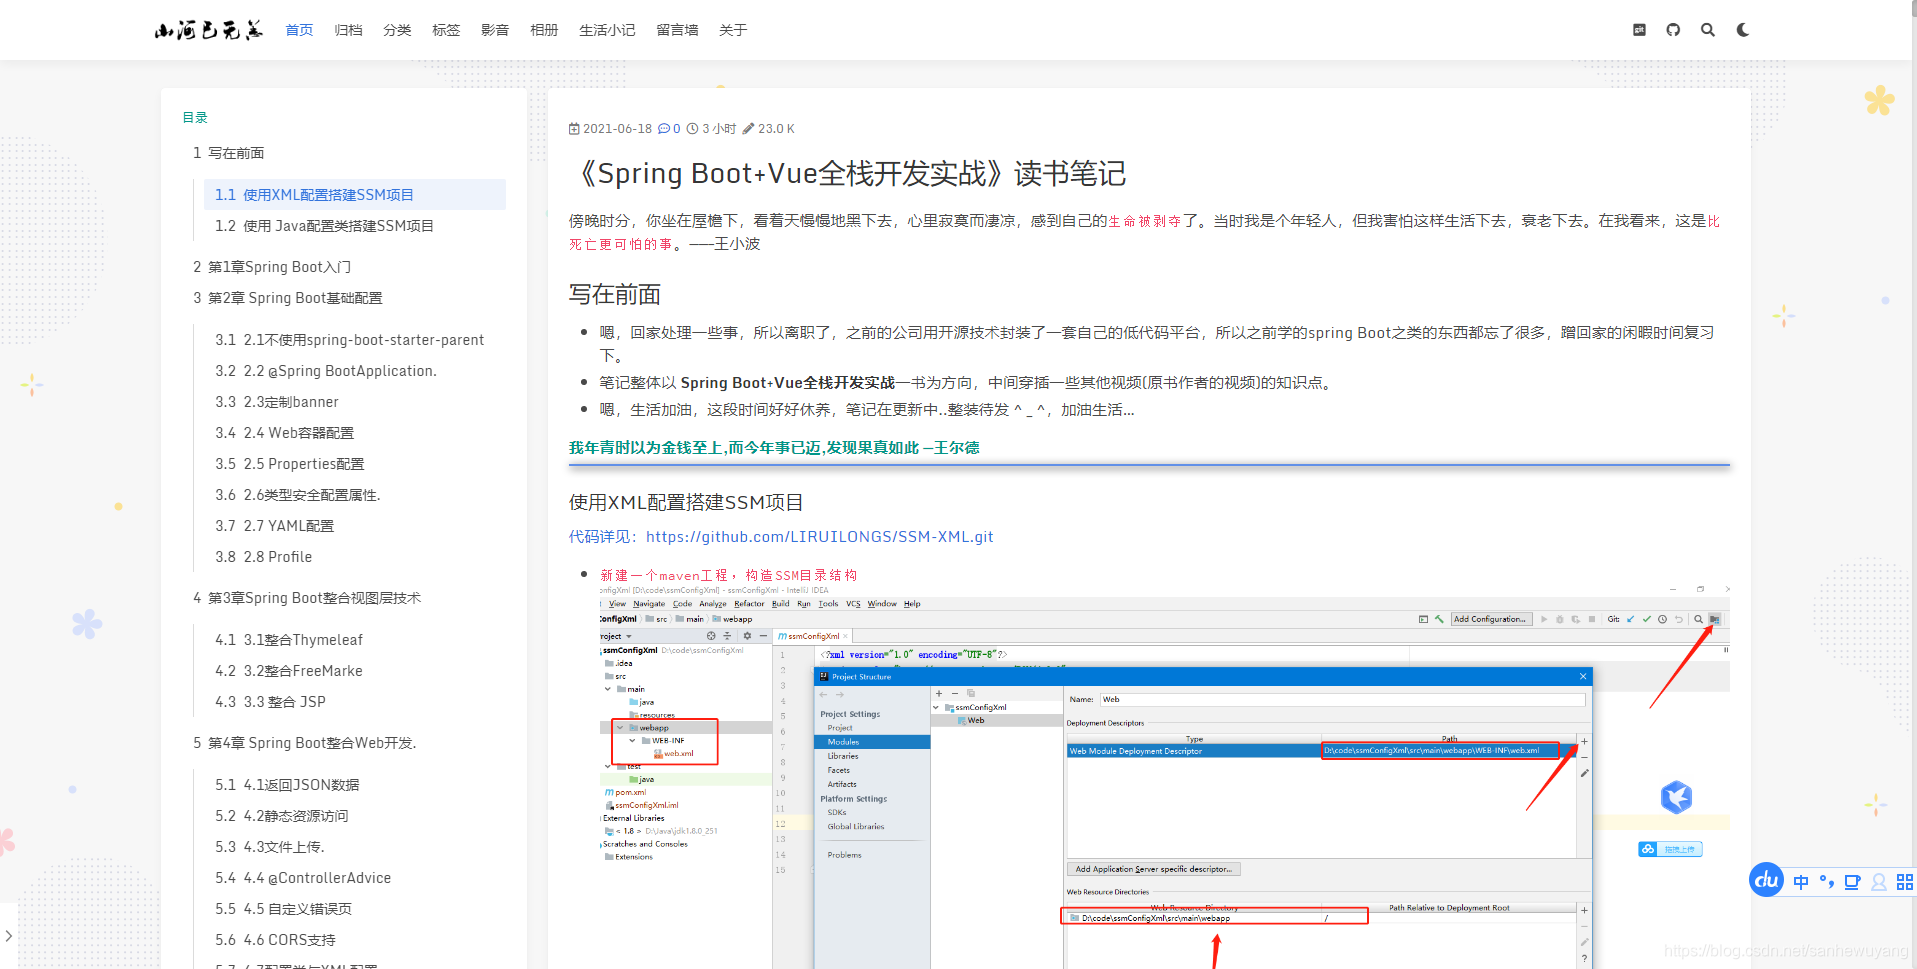This screenshot has height=969, width=1917.
Task: Jump to TOC 2 第1章Spring Boot入门
Action: (x=271, y=267)
